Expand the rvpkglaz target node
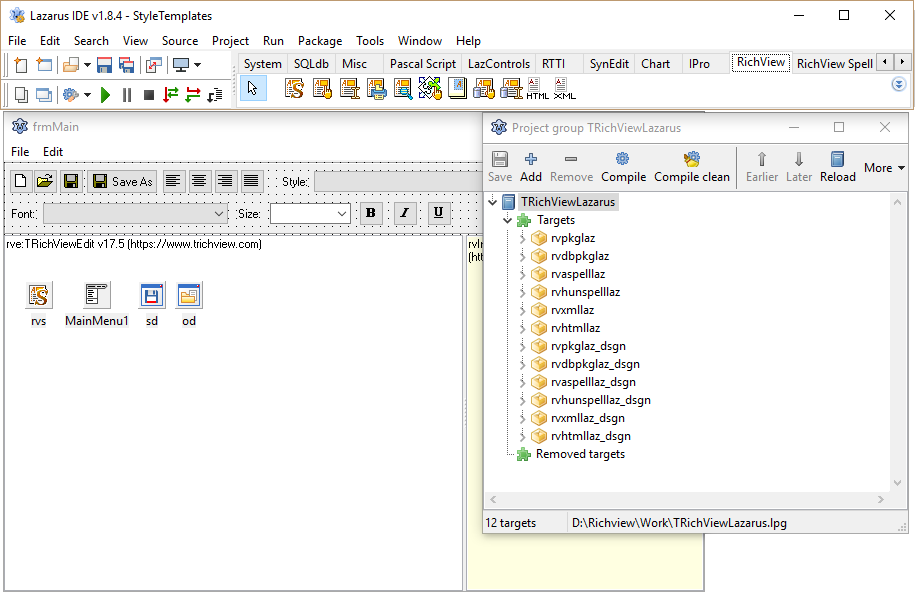The height and width of the screenshot is (593, 915). tap(523, 238)
